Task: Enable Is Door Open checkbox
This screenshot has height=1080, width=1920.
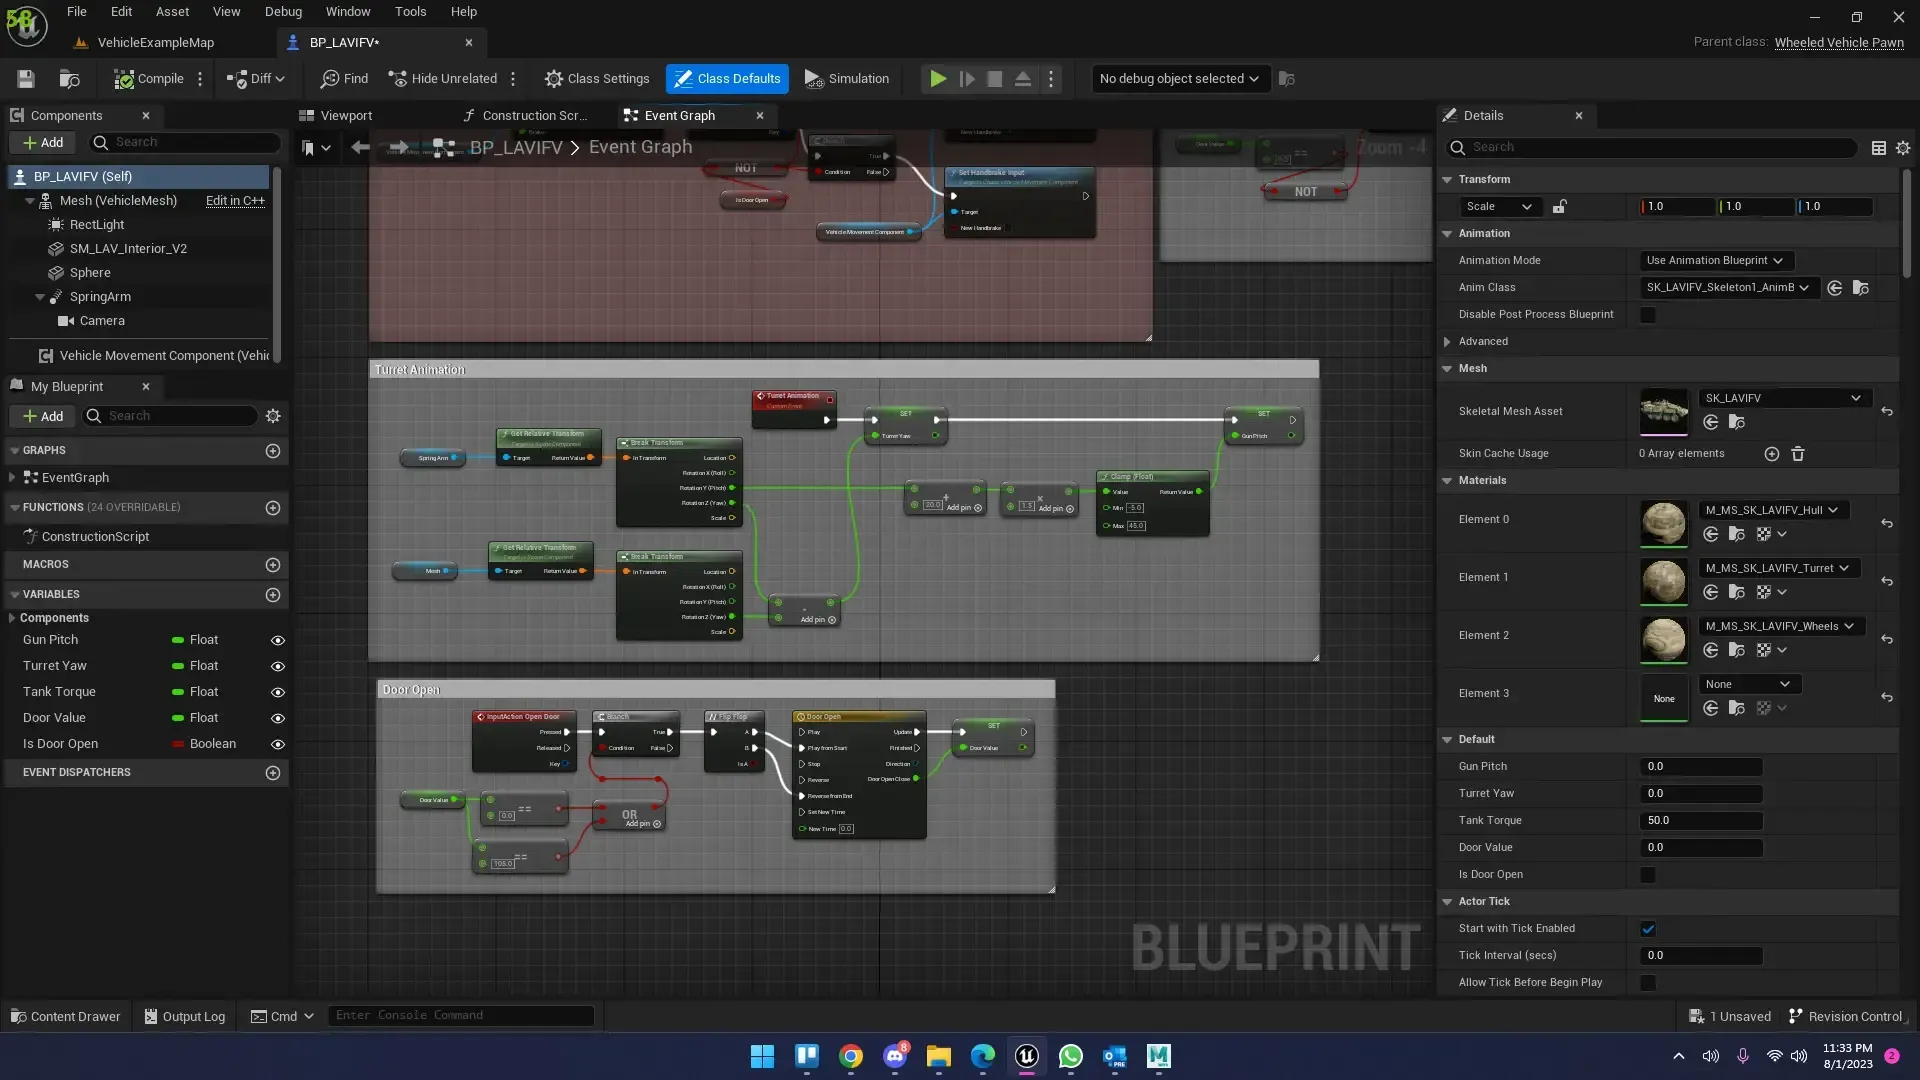Action: [1647, 875]
